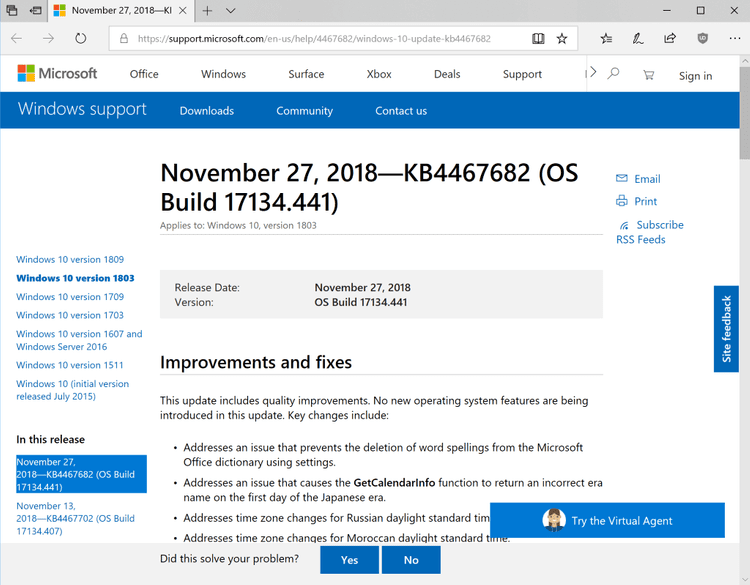Open a new tab with plus icon
This screenshot has height=585, width=750.
[207, 11]
